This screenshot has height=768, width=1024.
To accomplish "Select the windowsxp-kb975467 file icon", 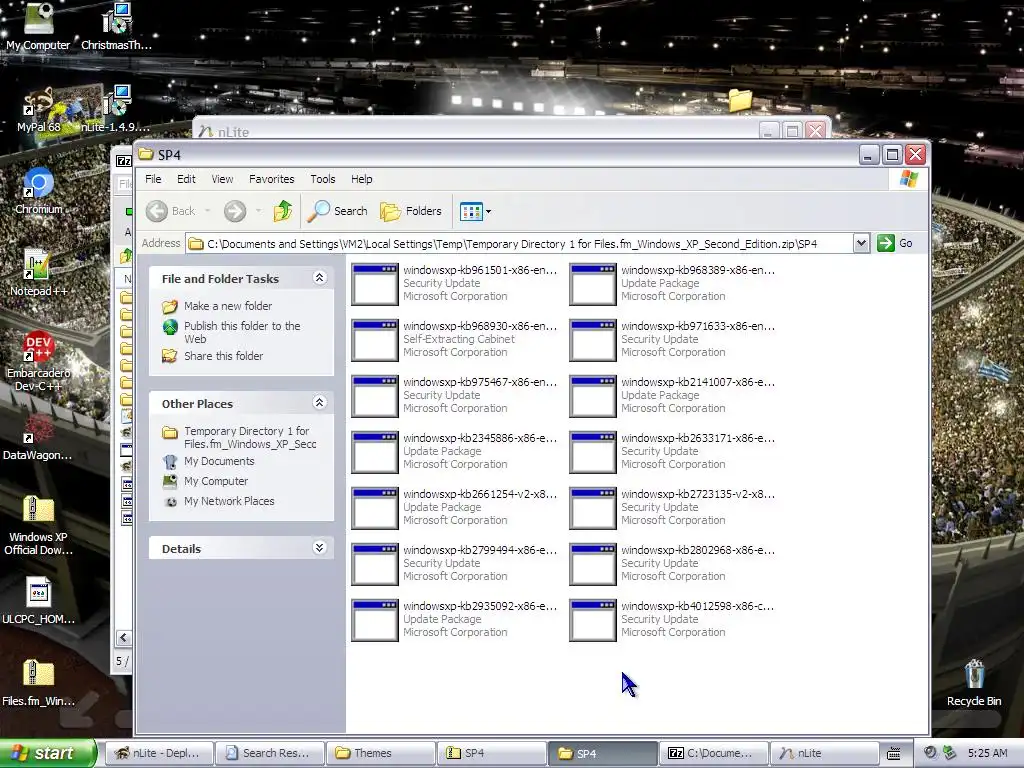I will coord(375,396).
